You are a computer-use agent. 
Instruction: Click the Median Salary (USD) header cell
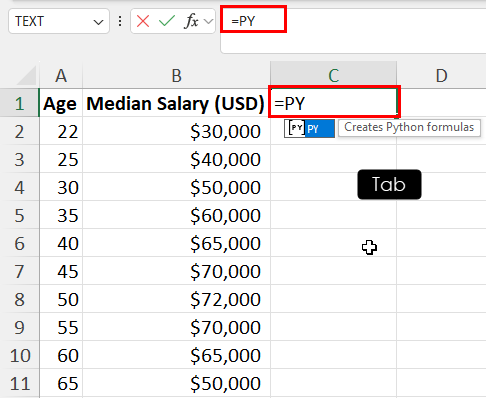click(x=176, y=103)
